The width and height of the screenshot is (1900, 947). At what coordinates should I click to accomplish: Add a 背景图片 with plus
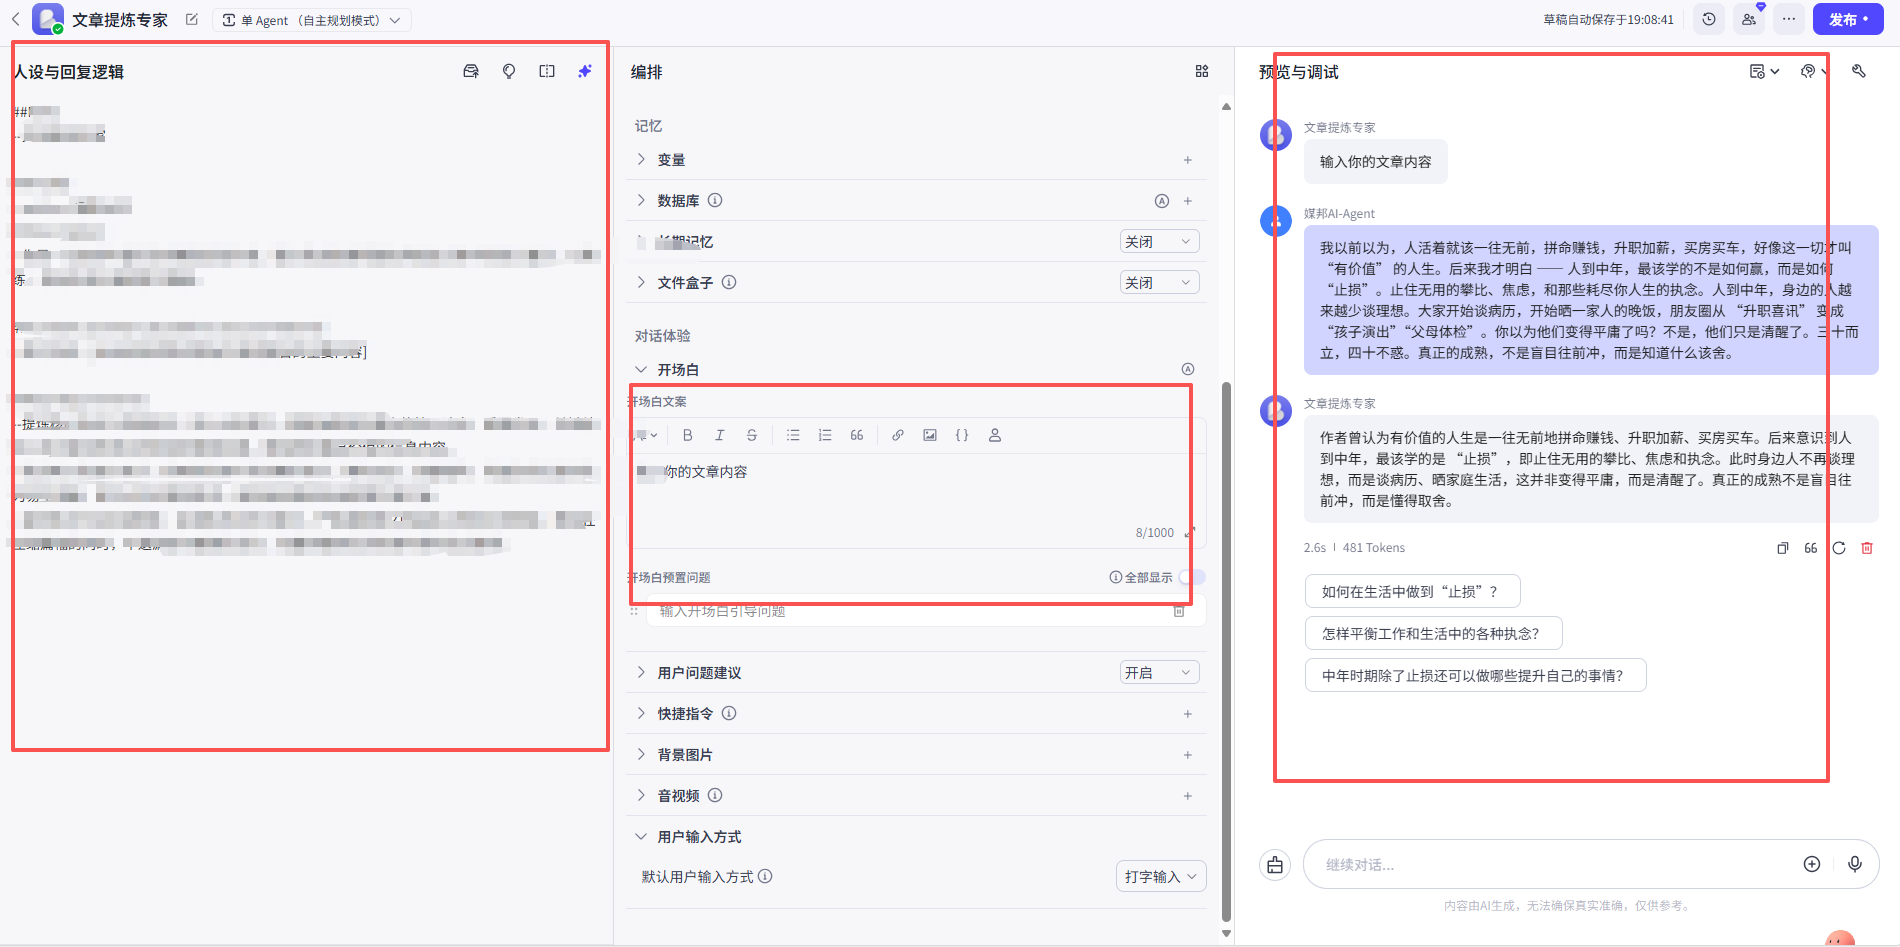[x=1188, y=755]
